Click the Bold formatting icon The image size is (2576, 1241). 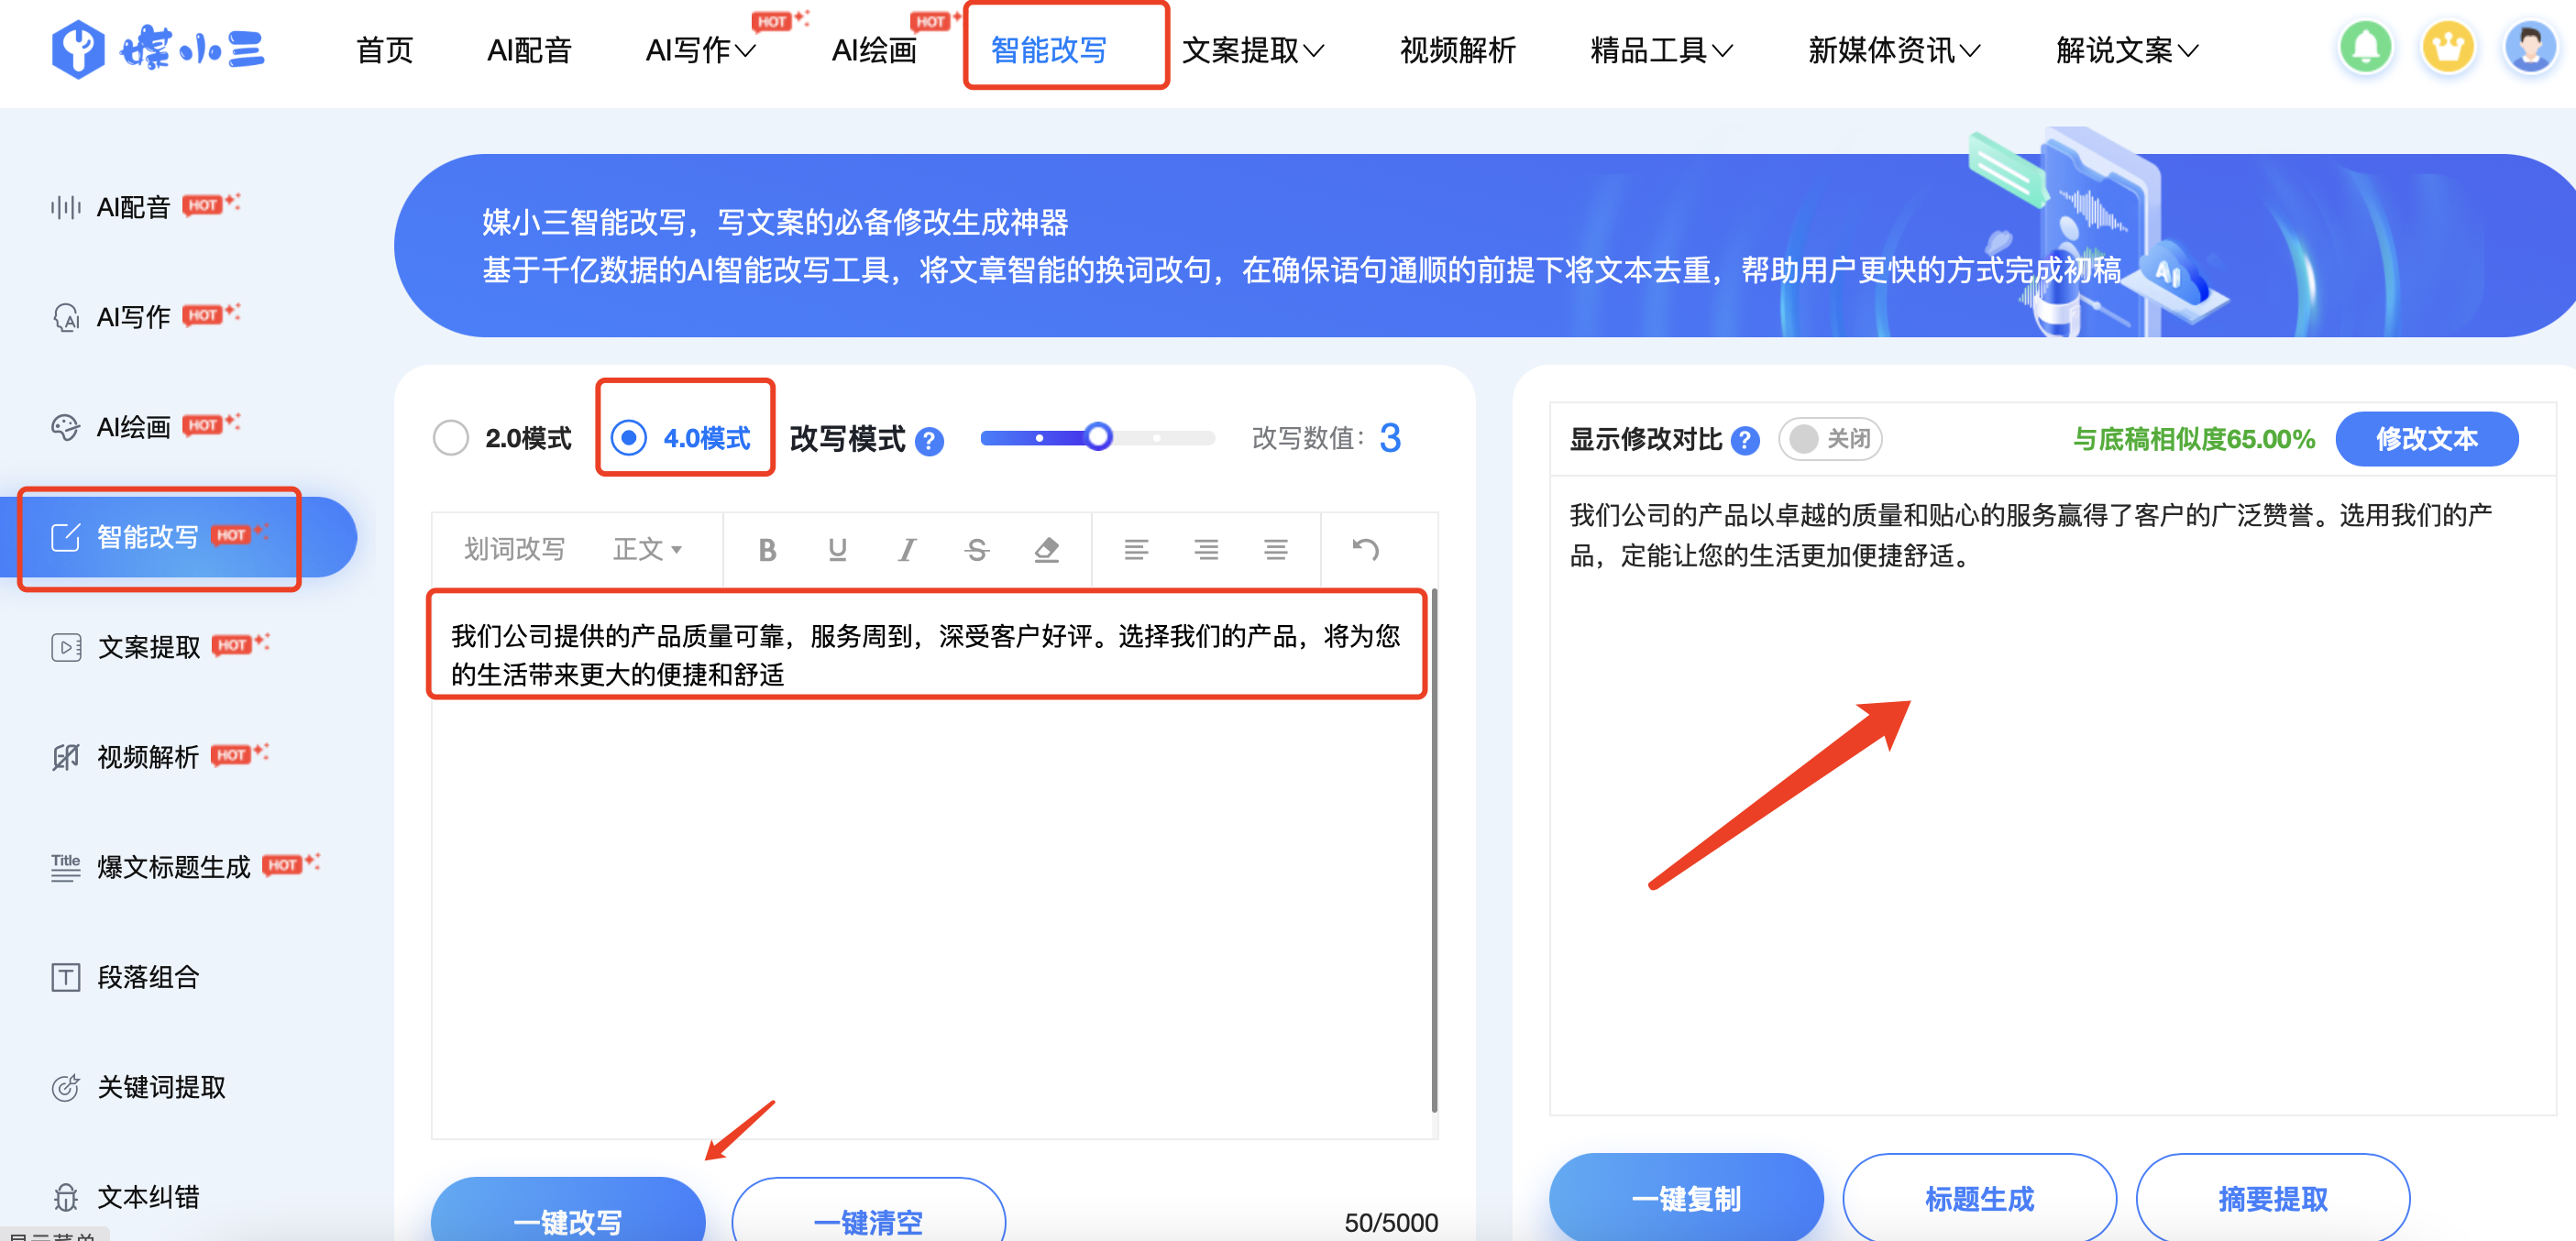(x=767, y=549)
